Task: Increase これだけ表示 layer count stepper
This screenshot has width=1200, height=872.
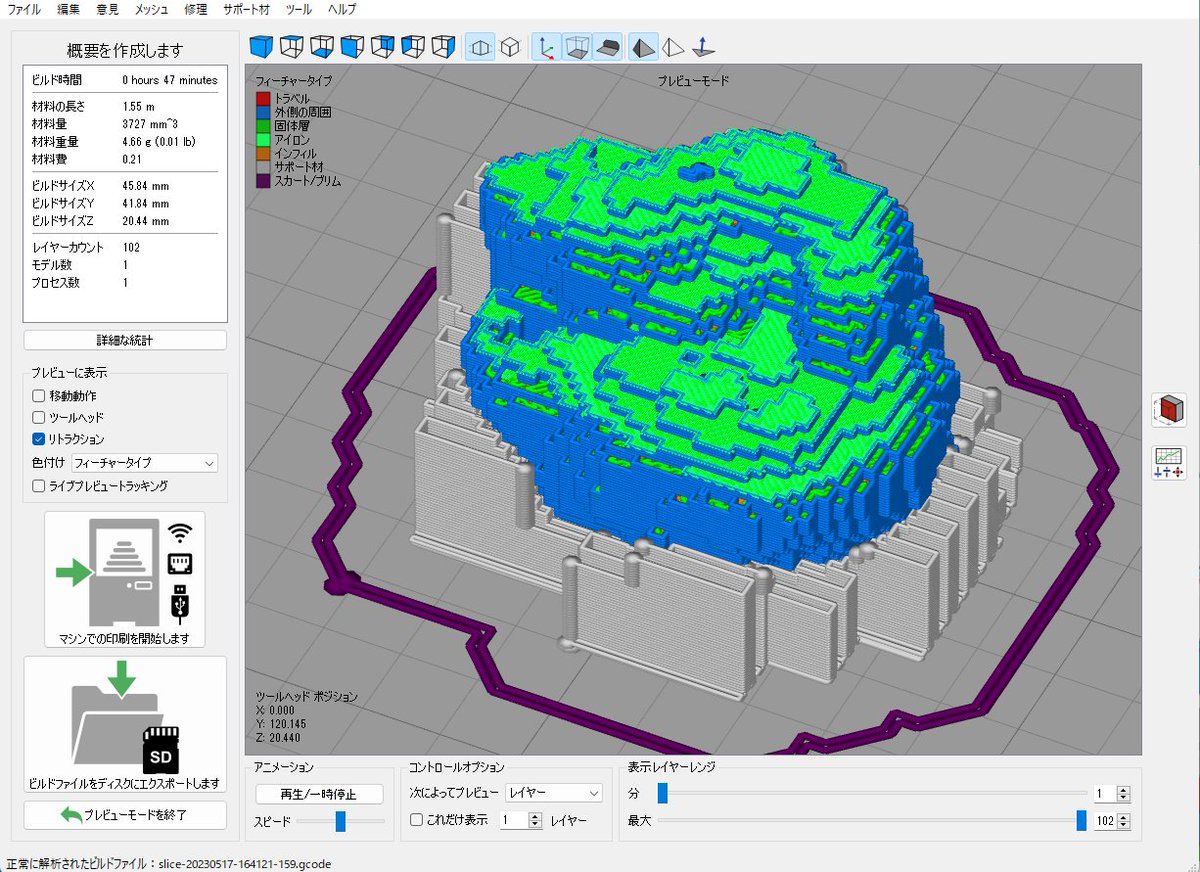Action: (x=534, y=816)
